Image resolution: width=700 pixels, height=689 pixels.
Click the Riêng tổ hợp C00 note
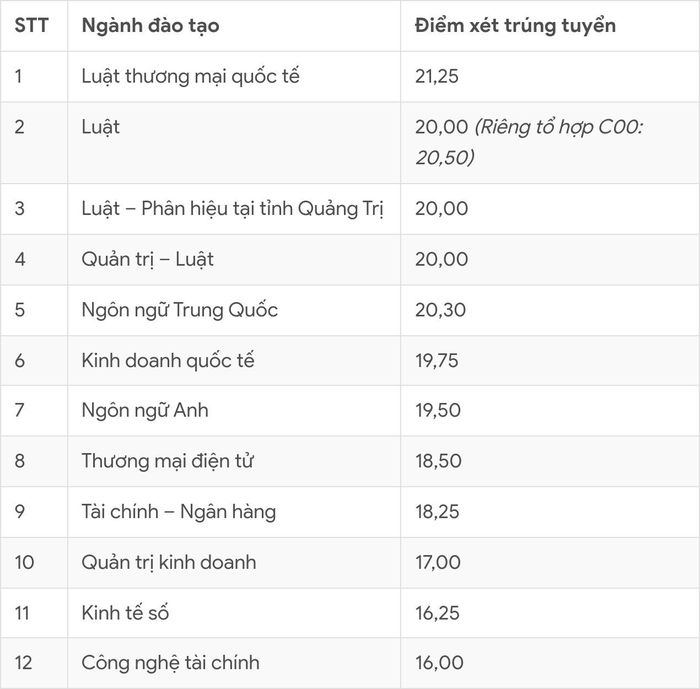529,142
